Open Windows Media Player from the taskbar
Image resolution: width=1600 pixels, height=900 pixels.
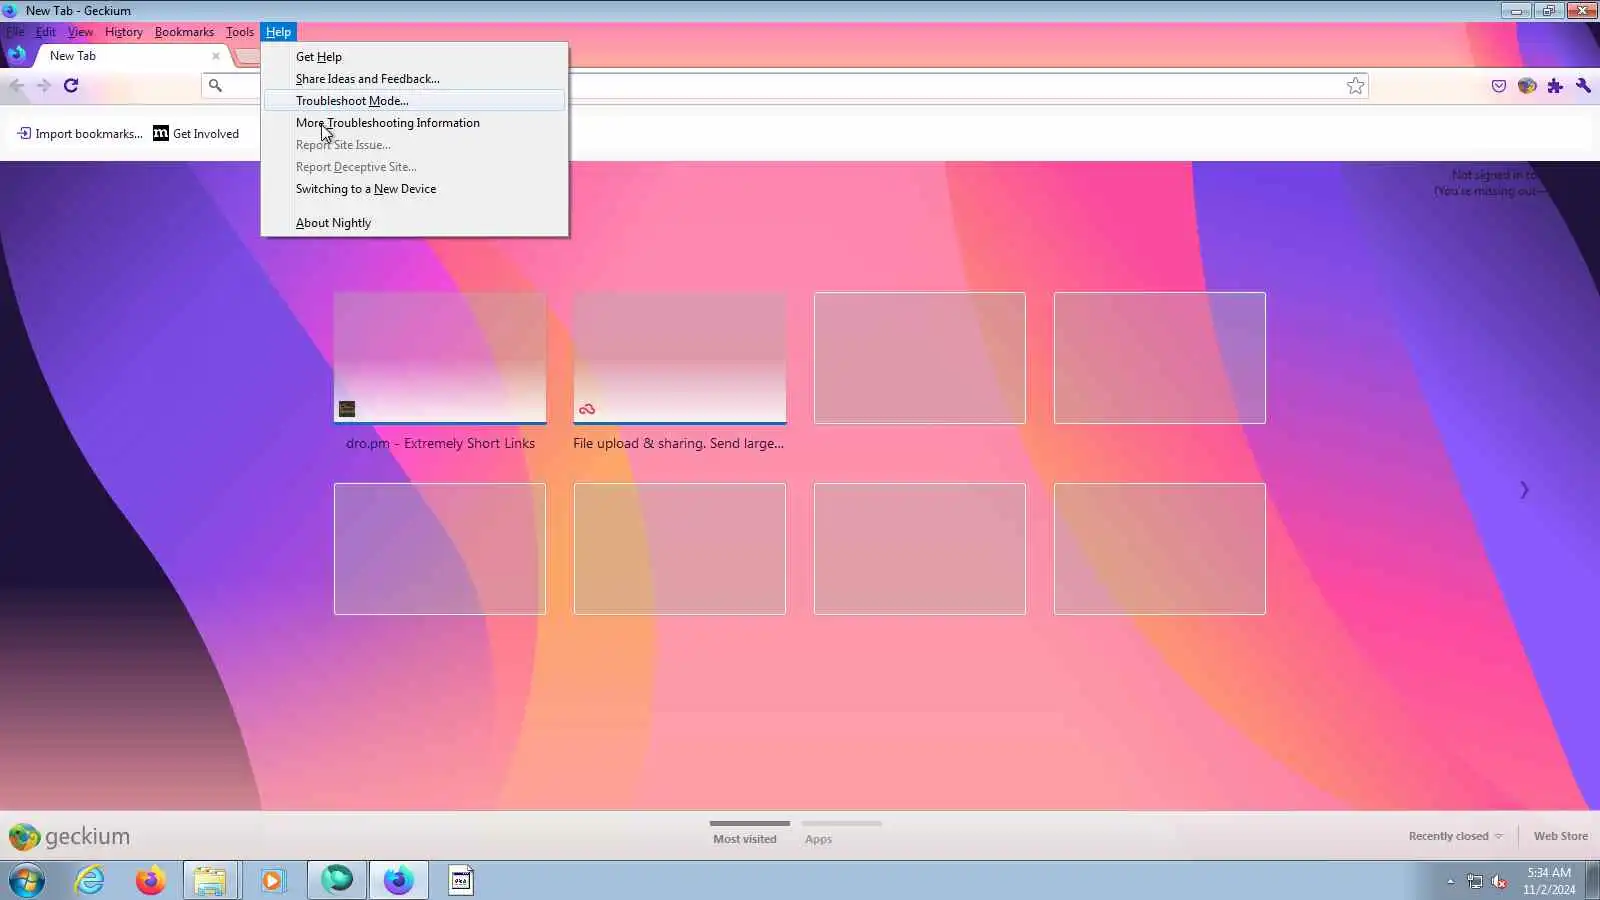[272, 881]
